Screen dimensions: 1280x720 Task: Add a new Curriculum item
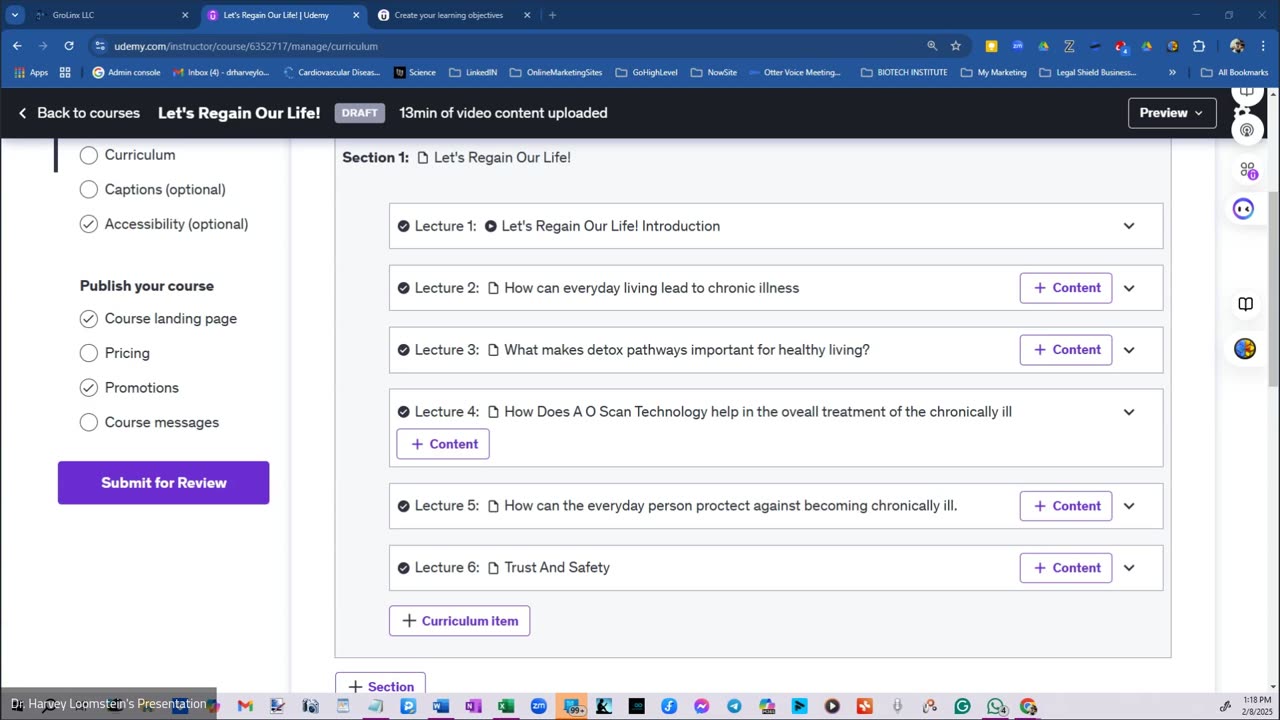coord(460,621)
